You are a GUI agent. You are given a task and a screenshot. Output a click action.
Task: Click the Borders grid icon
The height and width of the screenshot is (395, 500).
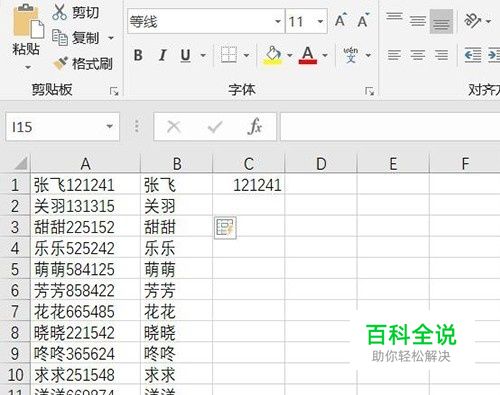coord(229,55)
